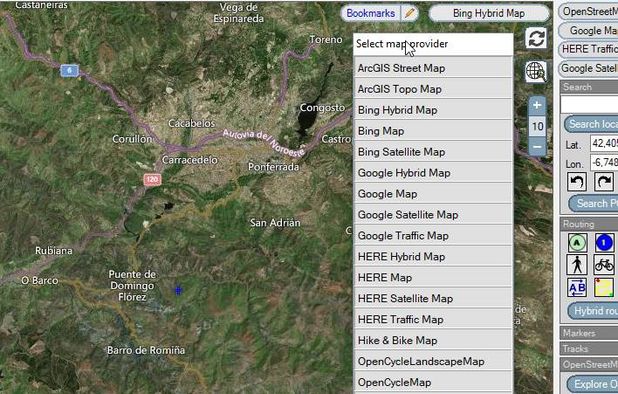Pick HERE Map provider entry
Viewport: 618px width, 394px height.
tap(433, 277)
